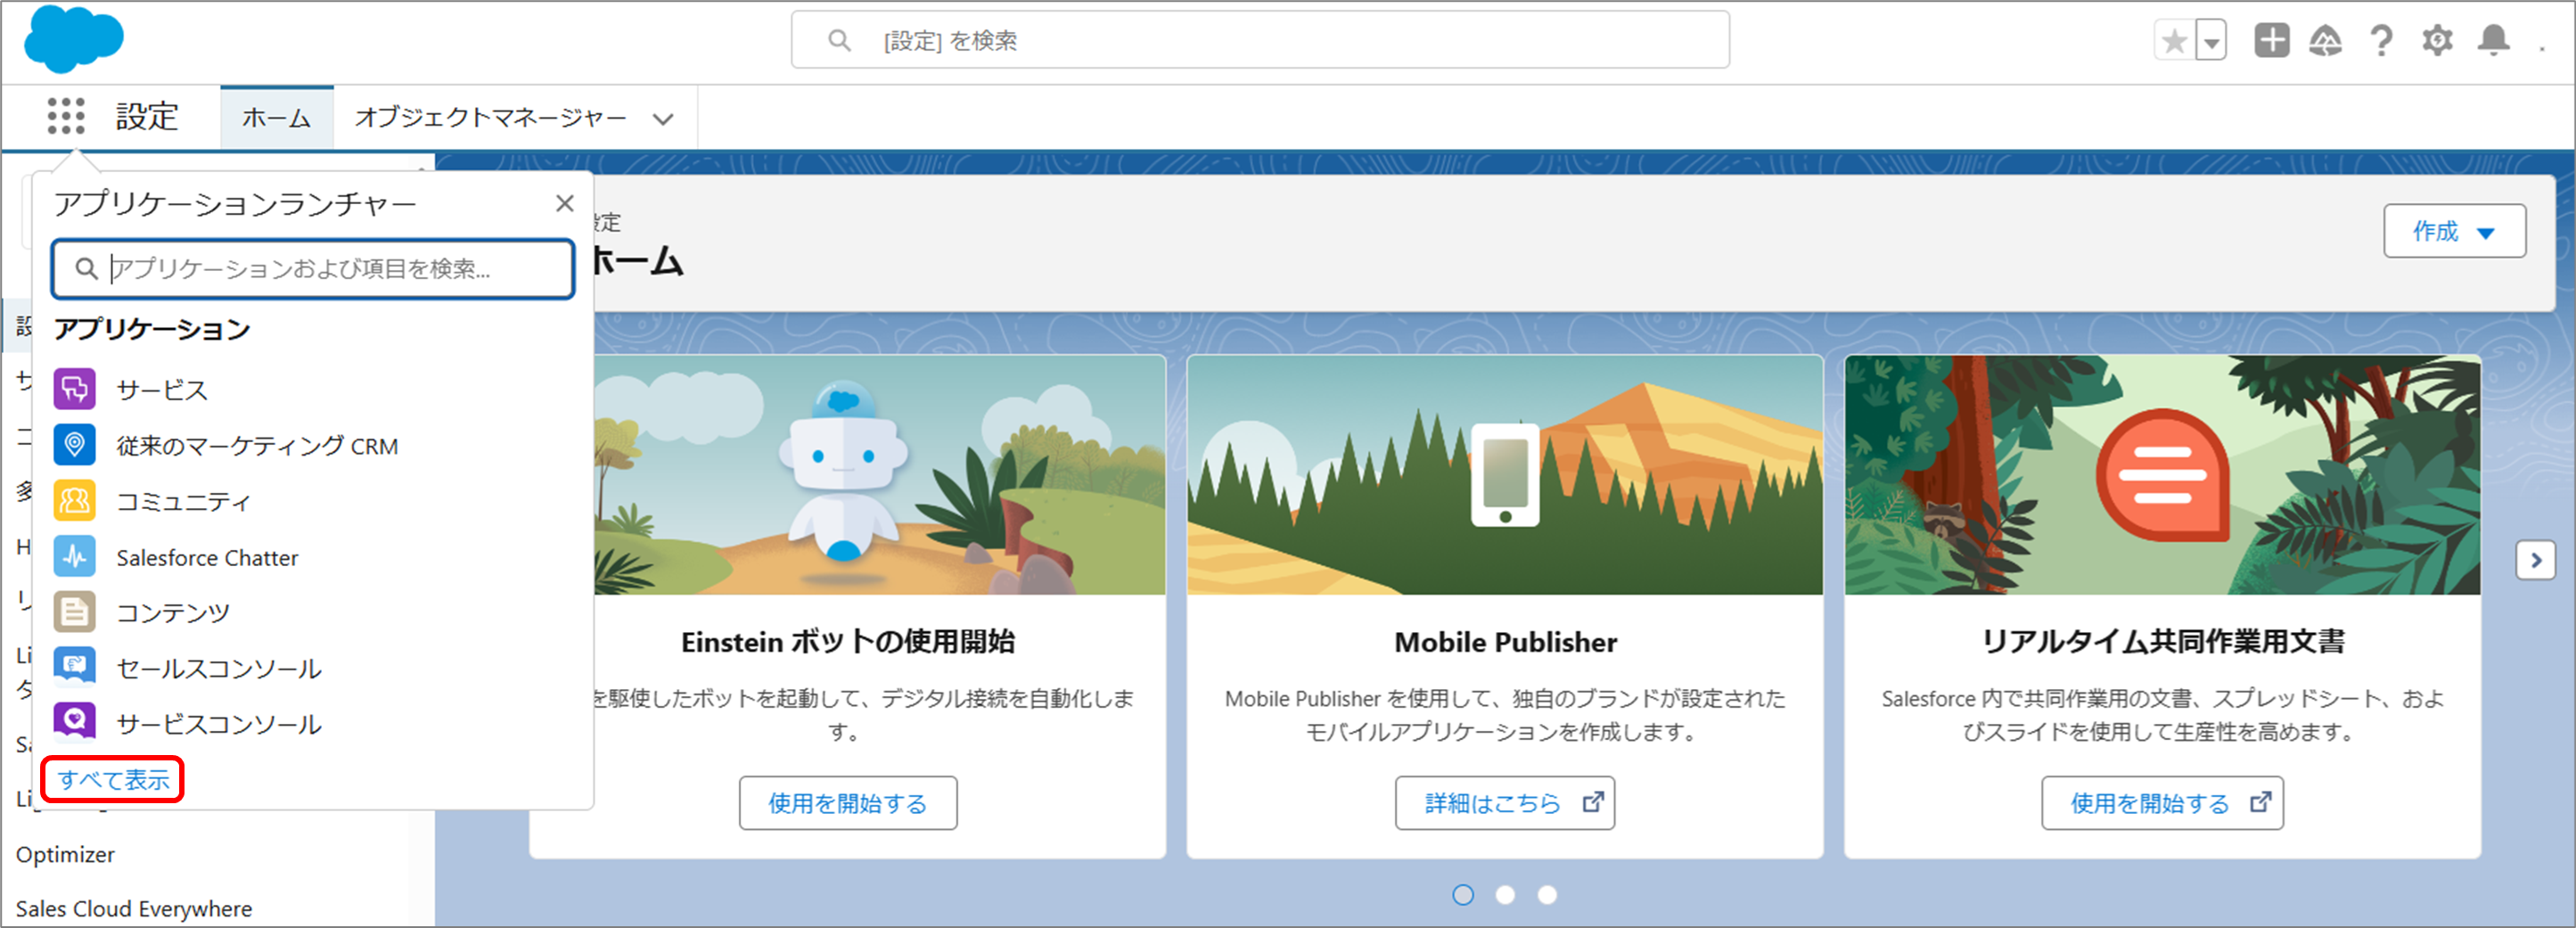The width and height of the screenshot is (2576, 928).
Task: Open the setup gear icon
Action: [x=2437, y=41]
